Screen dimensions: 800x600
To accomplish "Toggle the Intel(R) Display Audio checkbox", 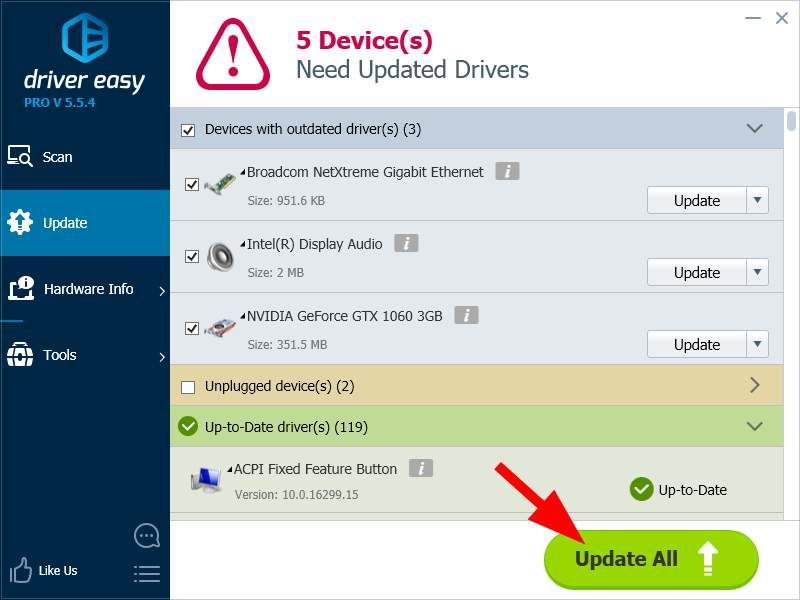I will 192,257.
